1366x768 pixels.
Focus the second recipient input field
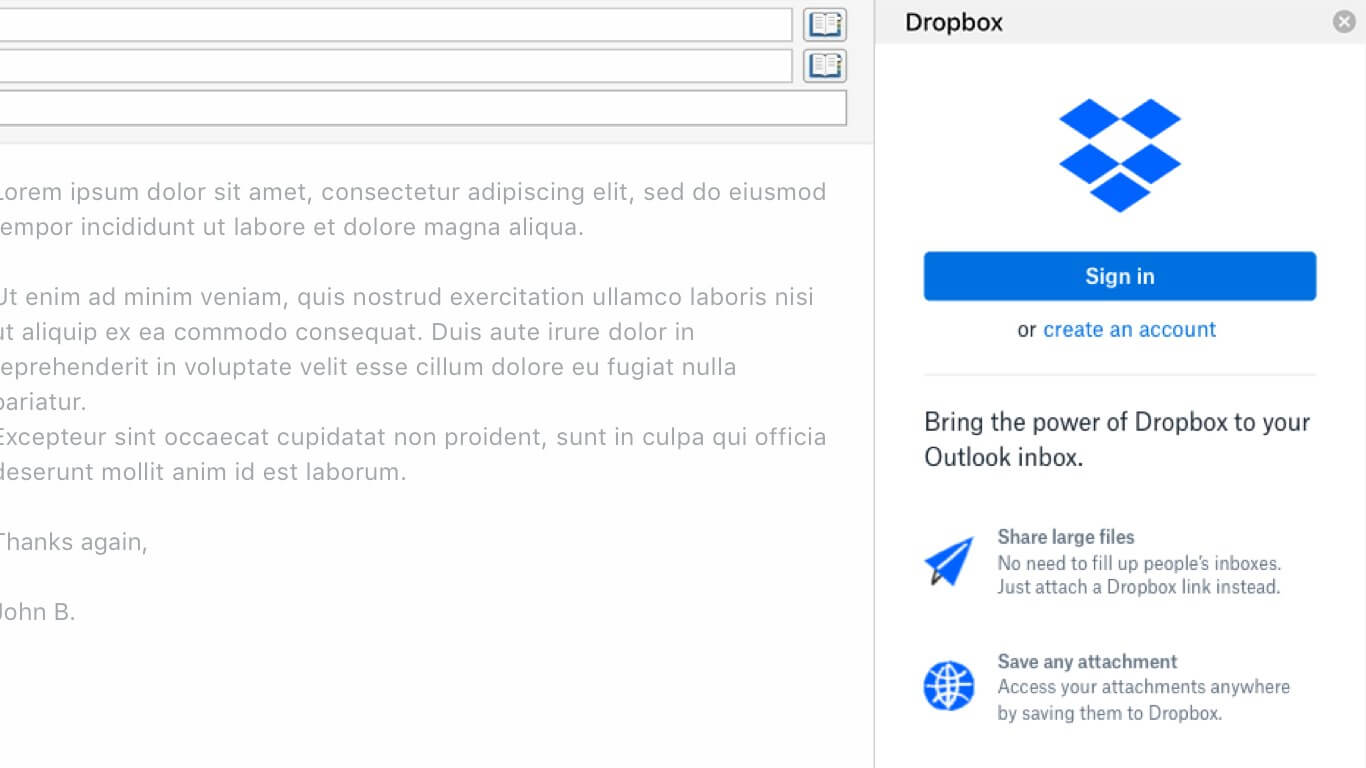[x=395, y=66]
